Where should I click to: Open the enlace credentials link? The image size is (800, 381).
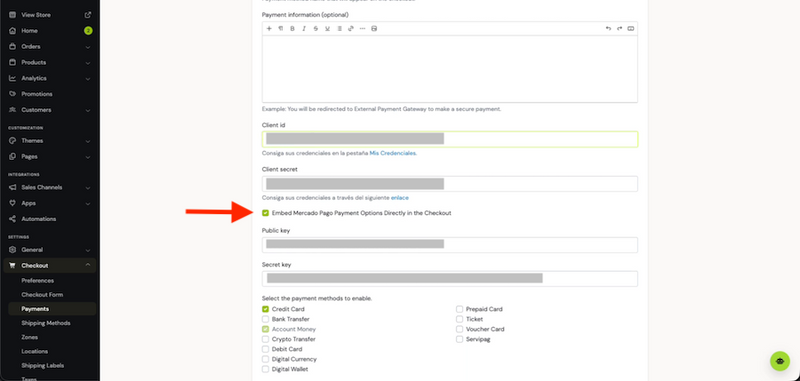399,197
